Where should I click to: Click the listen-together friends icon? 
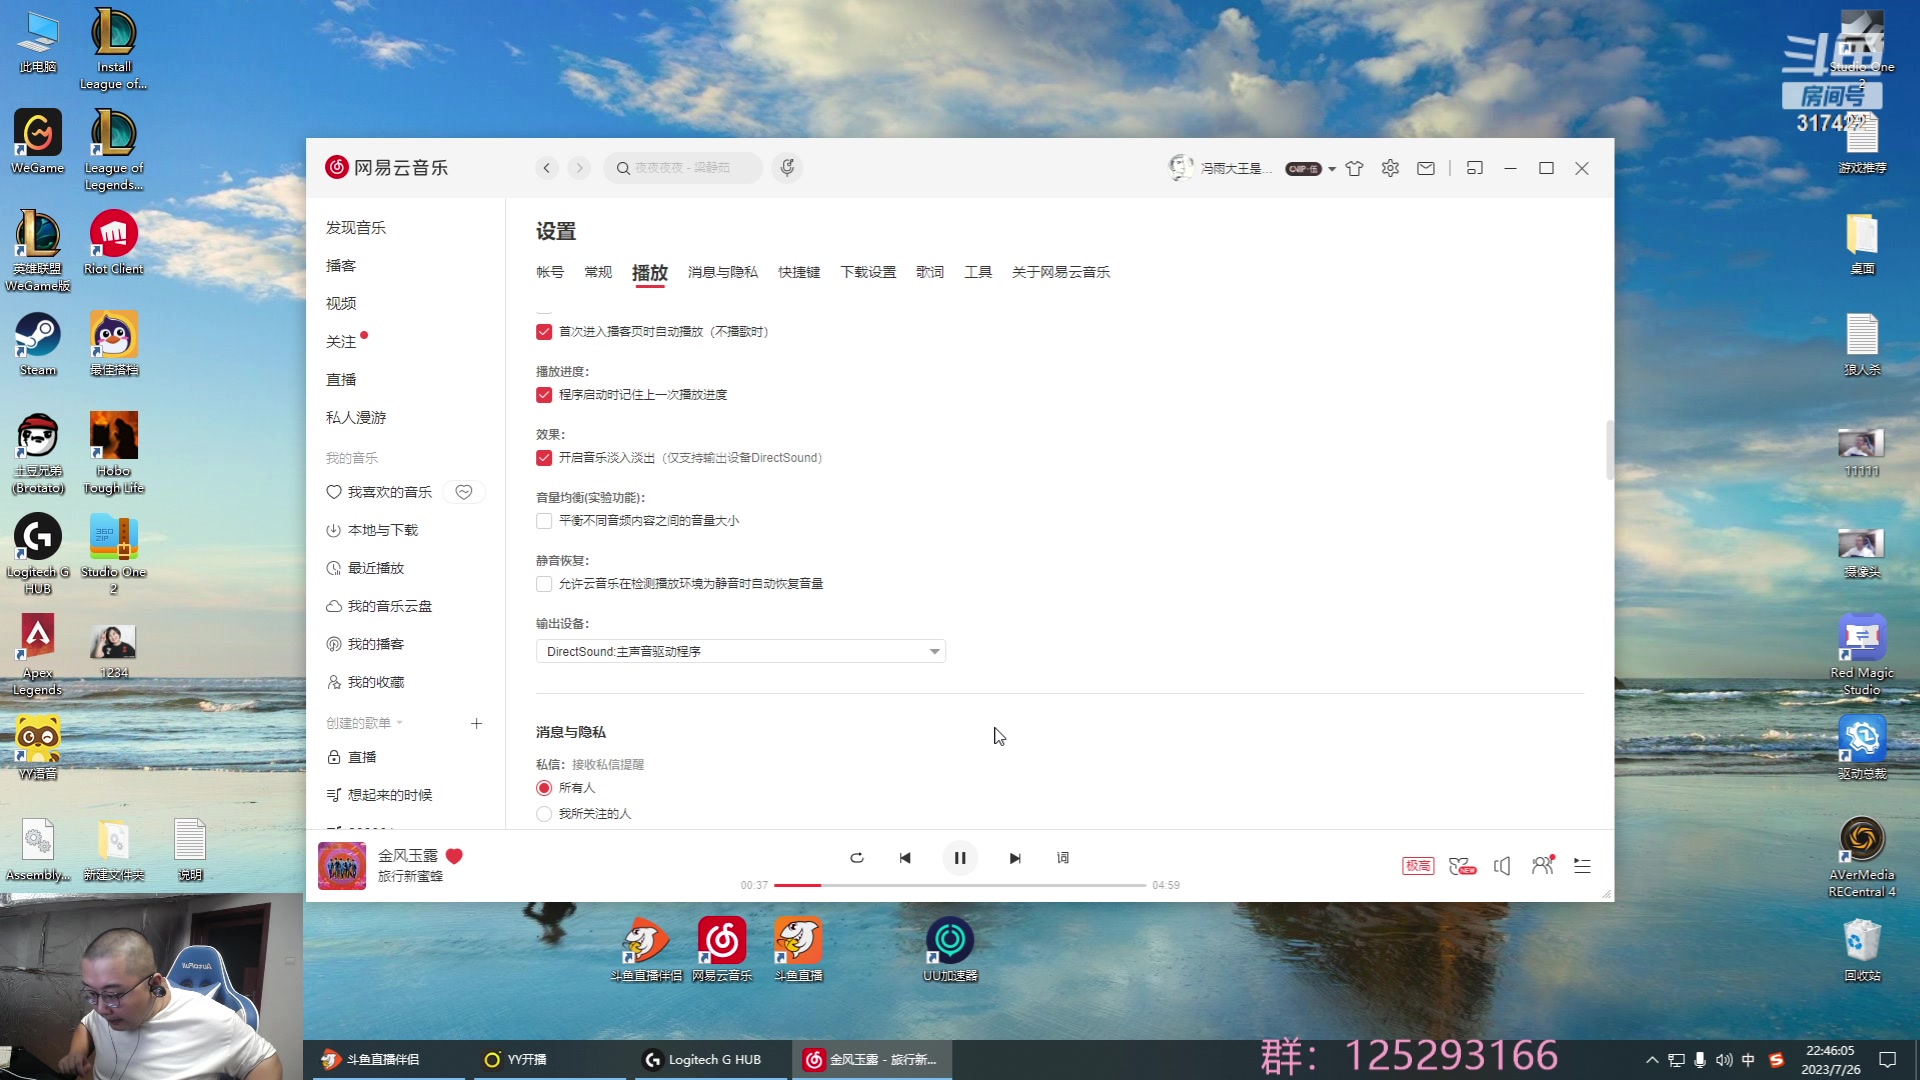click(x=1542, y=866)
